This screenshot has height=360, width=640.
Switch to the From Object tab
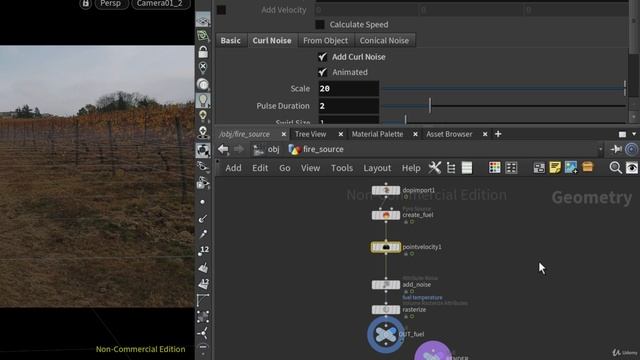[325, 40]
